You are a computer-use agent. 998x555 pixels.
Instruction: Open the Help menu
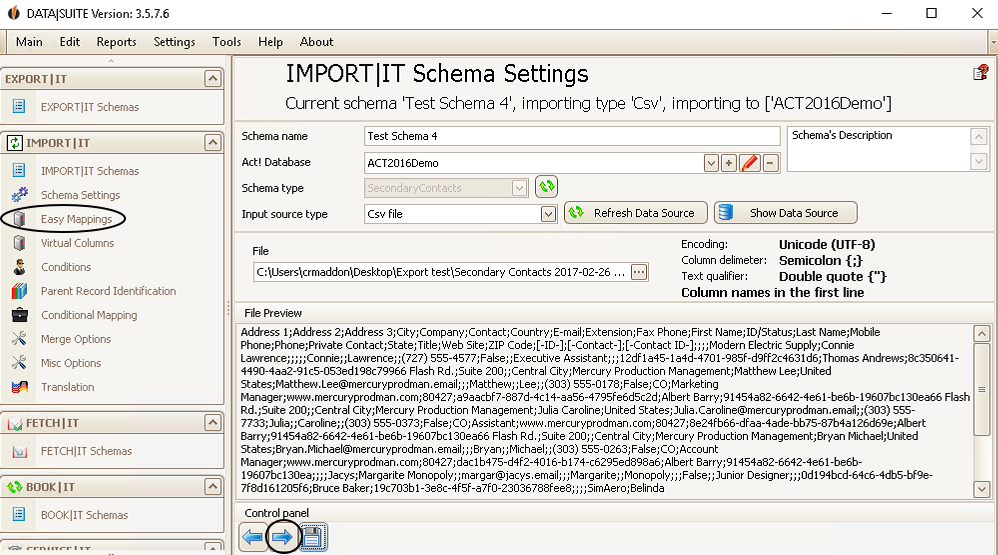pyautogui.click(x=271, y=41)
